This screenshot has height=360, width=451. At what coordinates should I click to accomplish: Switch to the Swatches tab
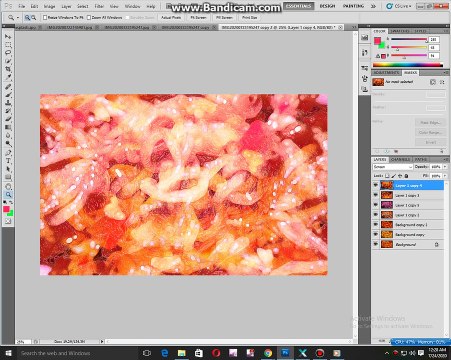pyautogui.click(x=400, y=31)
